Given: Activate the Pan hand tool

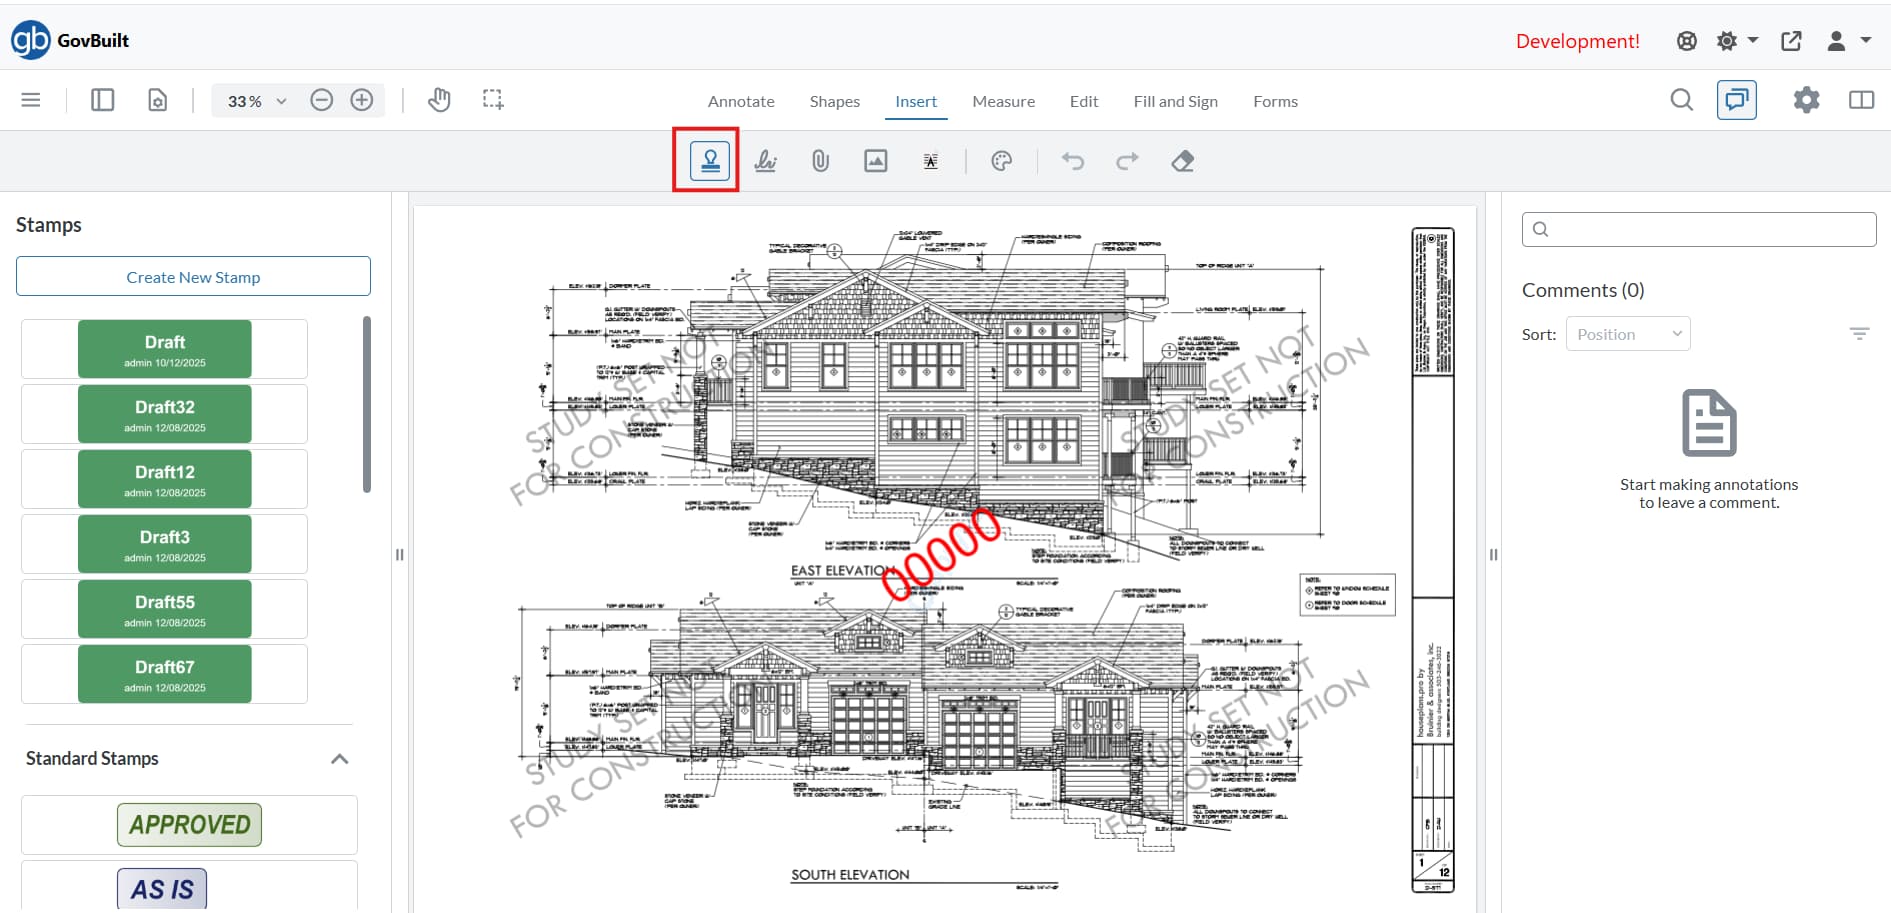Looking at the screenshot, I should 439,100.
